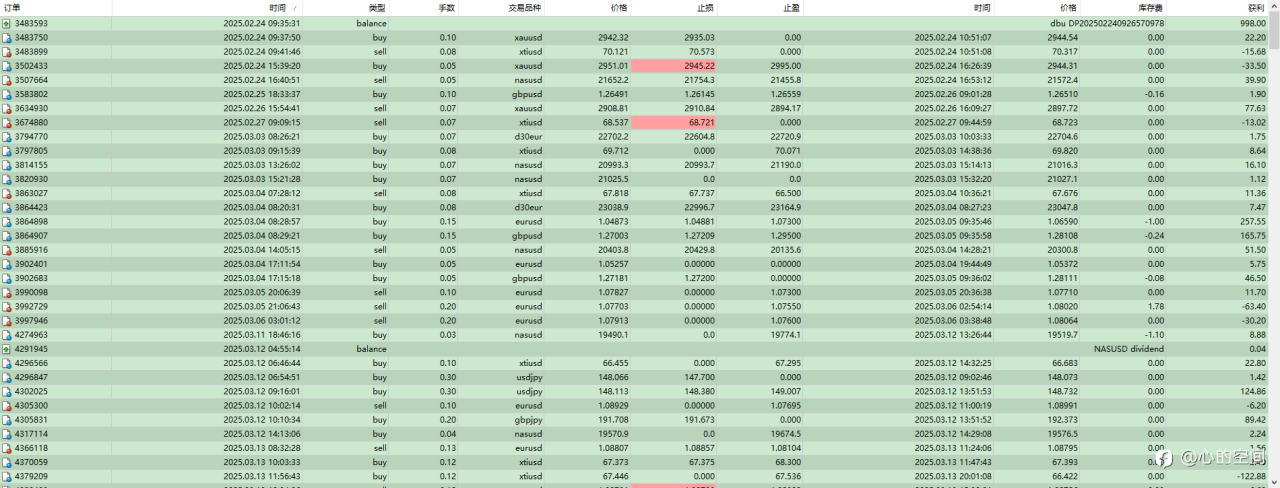Select the red stop-loss cell 2945.22
The width and height of the screenshot is (1280, 488).
(x=674, y=66)
